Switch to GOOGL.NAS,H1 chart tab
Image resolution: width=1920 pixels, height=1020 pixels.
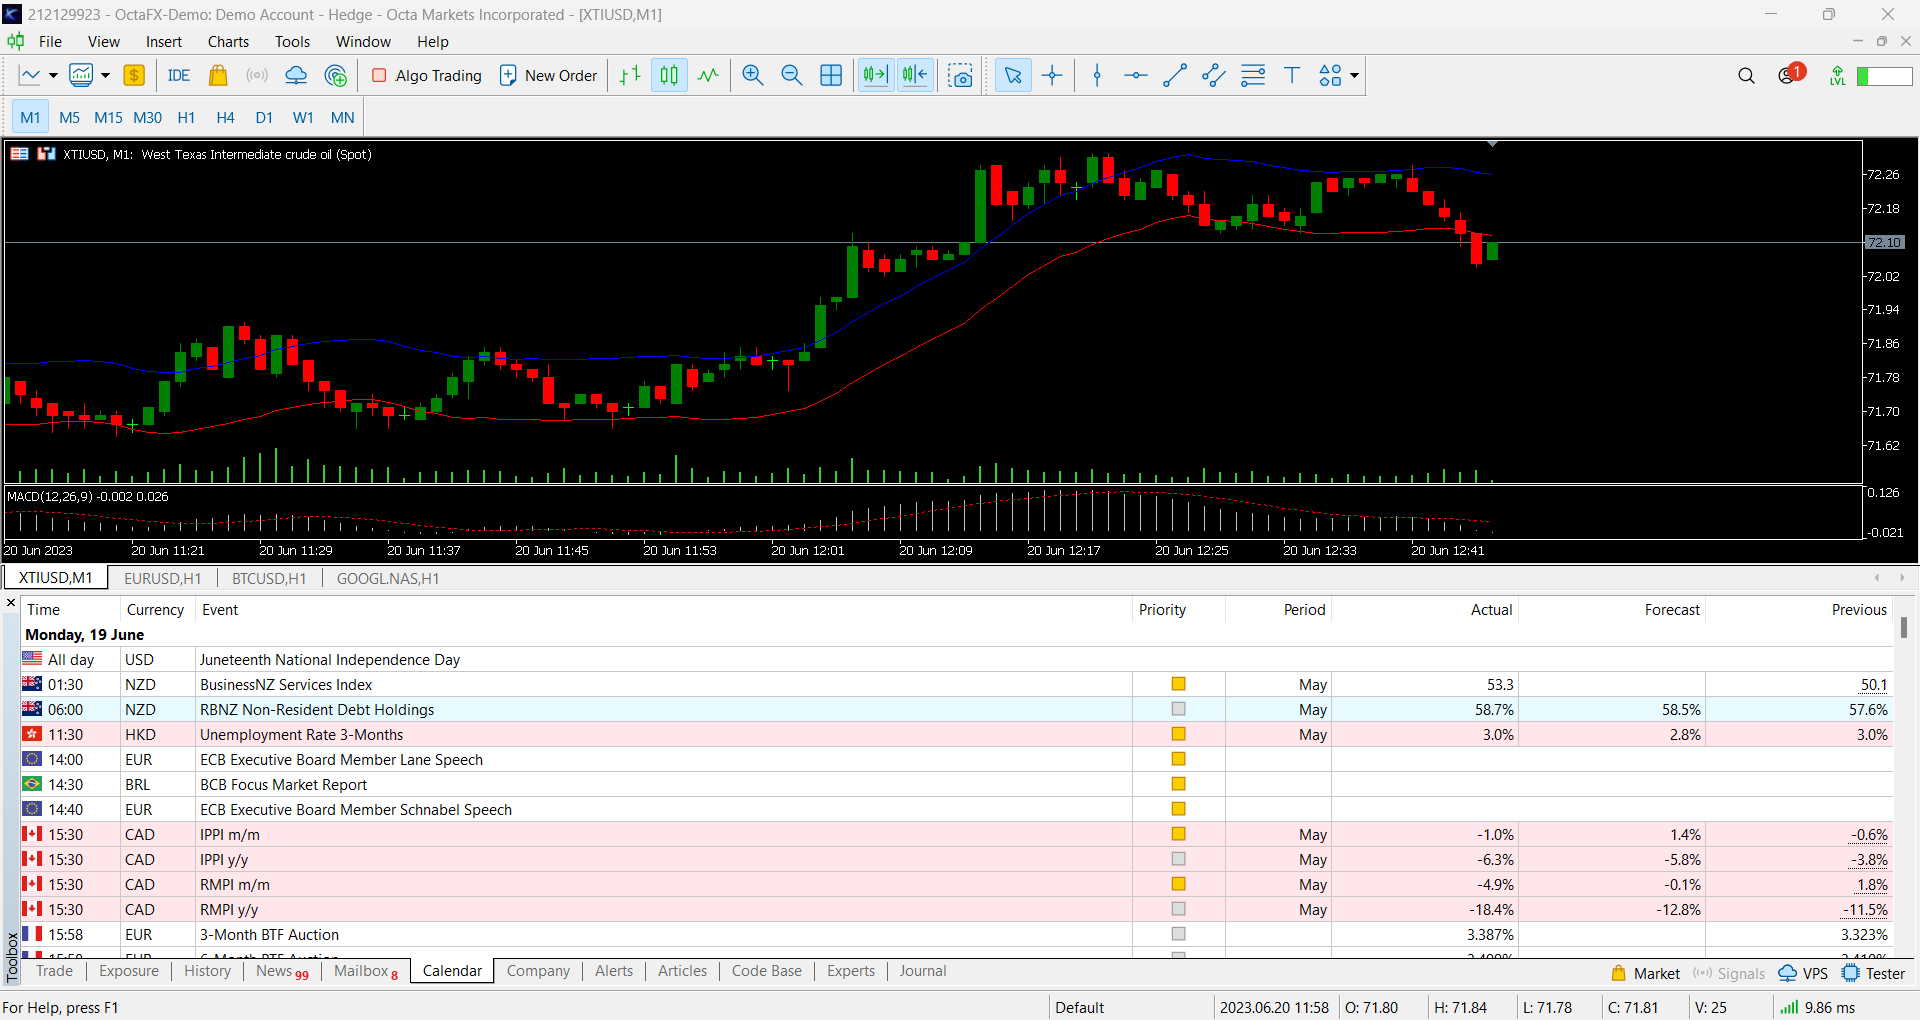coord(388,578)
